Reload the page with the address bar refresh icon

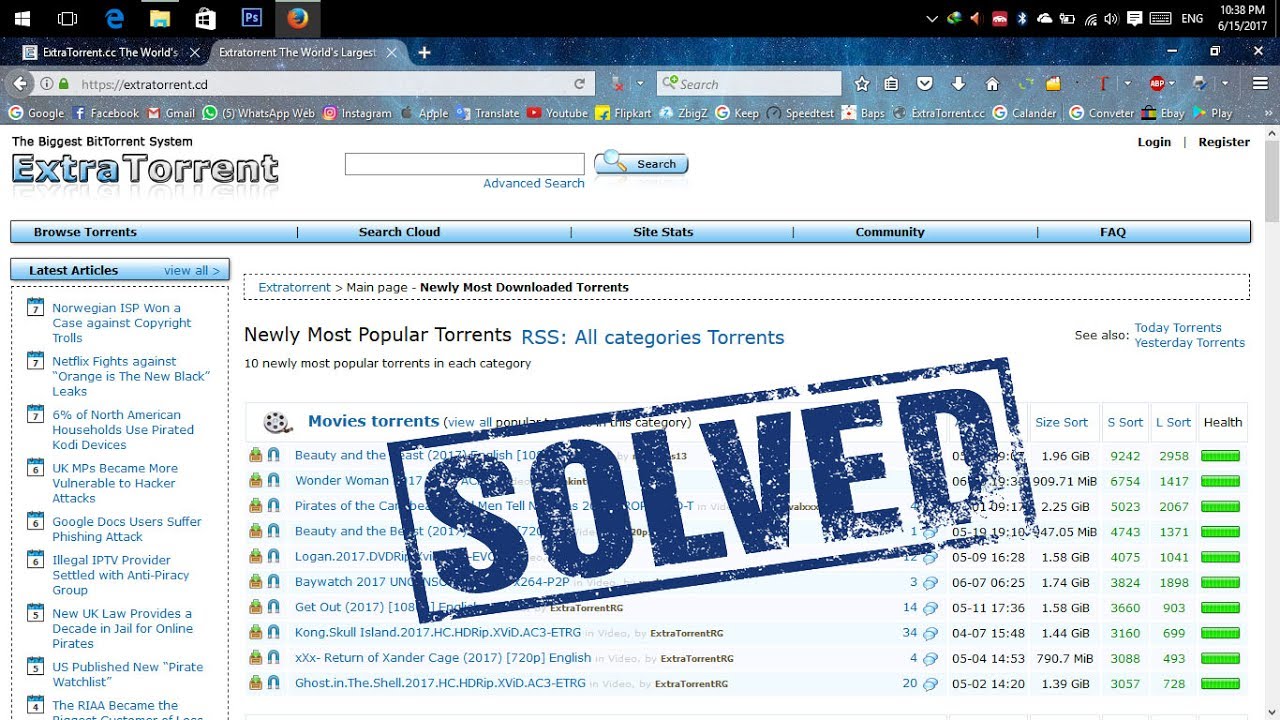point(579,84)
